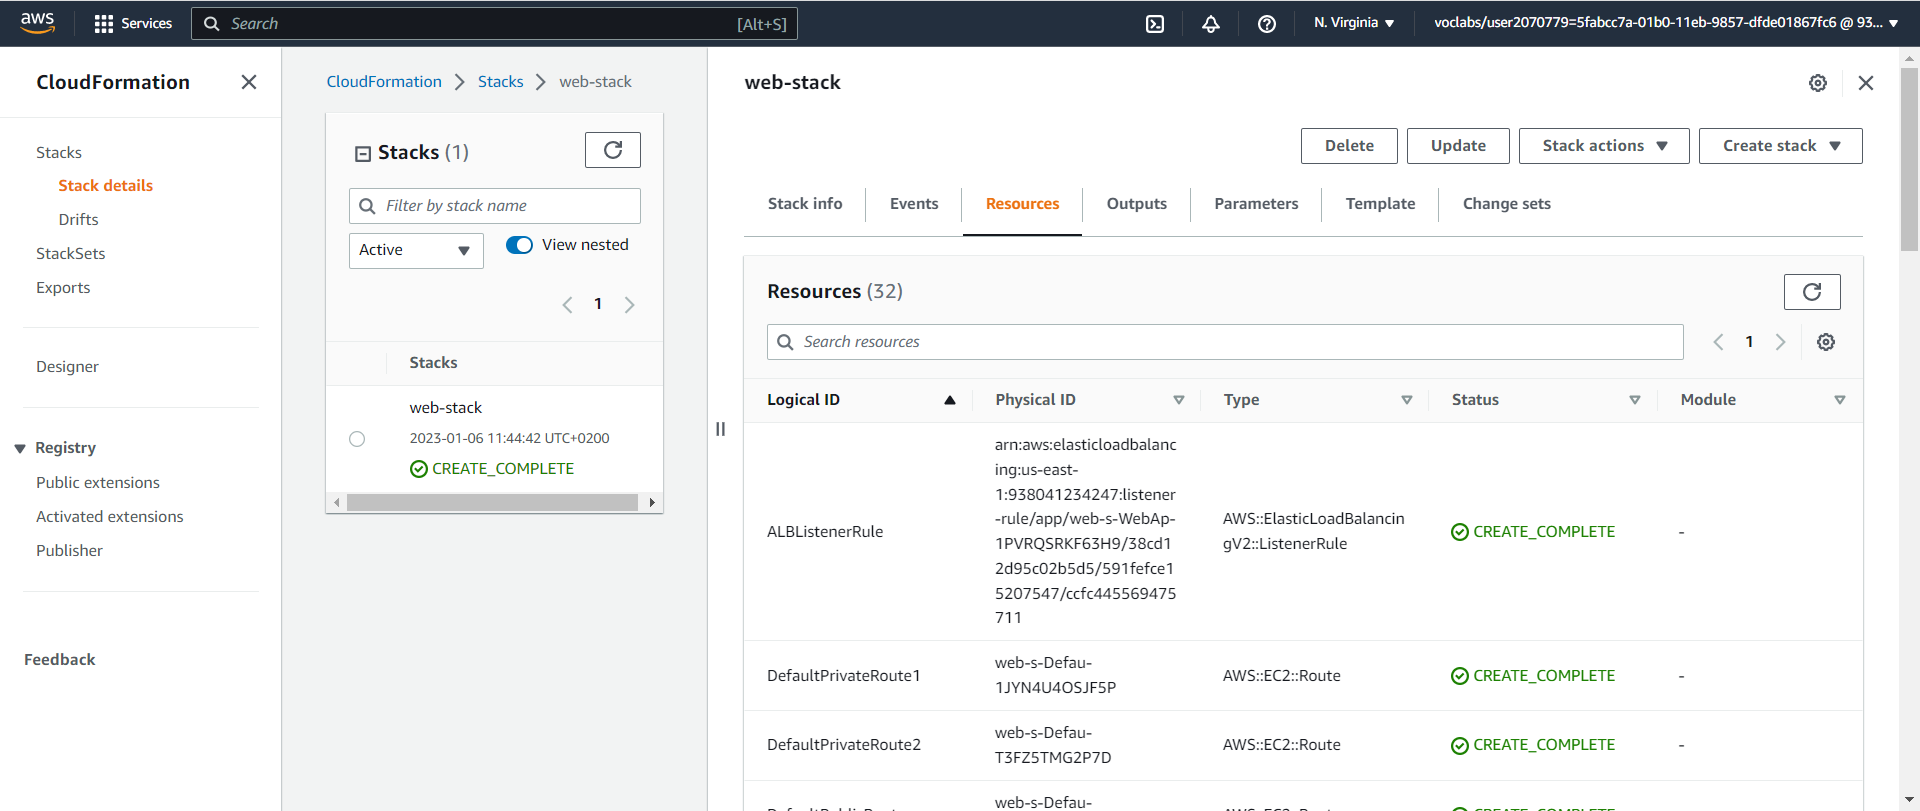Open web-stack panel settings gear
This screenshot has width=1920, height=811.
pyautogui.click(x=1818, y=83)
